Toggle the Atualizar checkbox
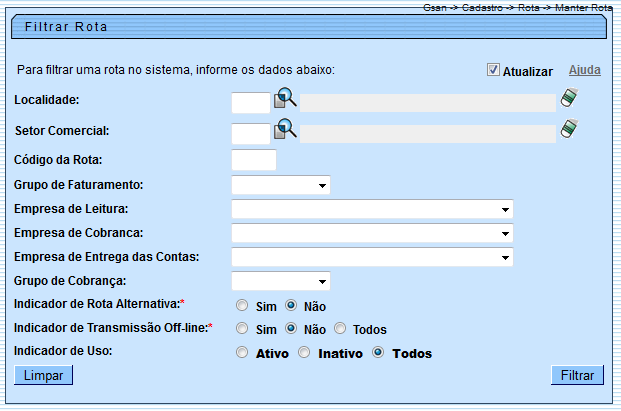The height and width of the screenshot is (411, 621). (493, 70)
